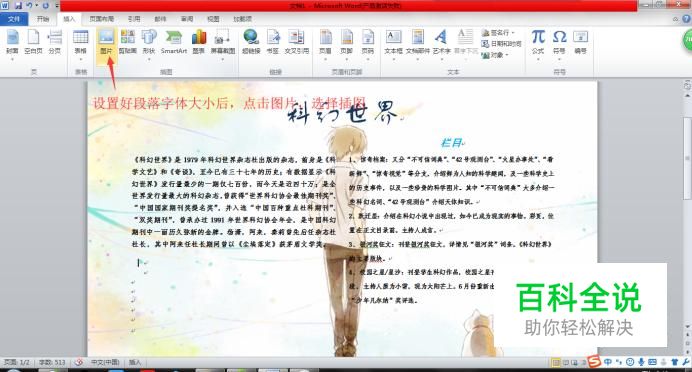Expand the 对象 object dropdown arrow

tap(507, 55)
